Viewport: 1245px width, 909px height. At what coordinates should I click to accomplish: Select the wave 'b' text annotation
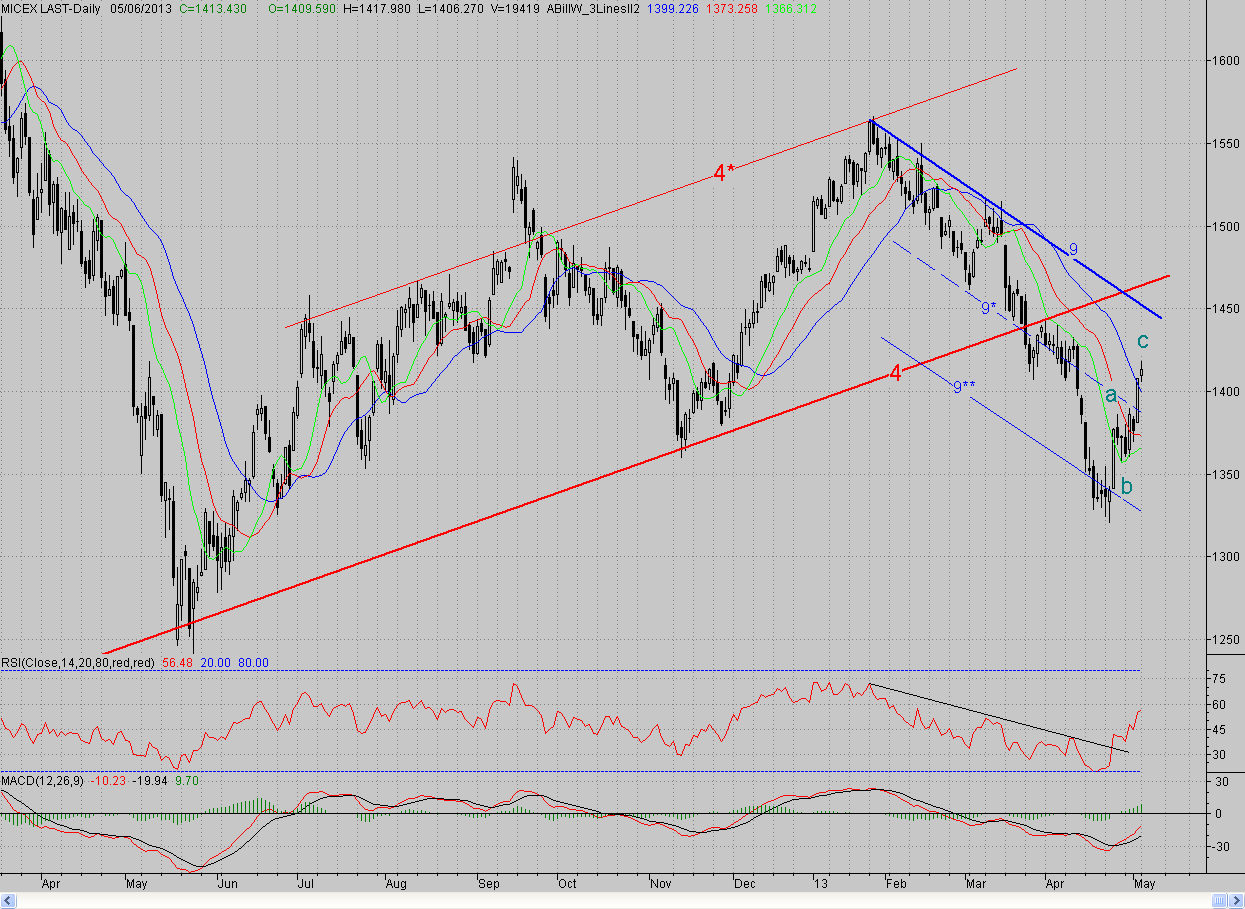click(x=1127, y=486)
